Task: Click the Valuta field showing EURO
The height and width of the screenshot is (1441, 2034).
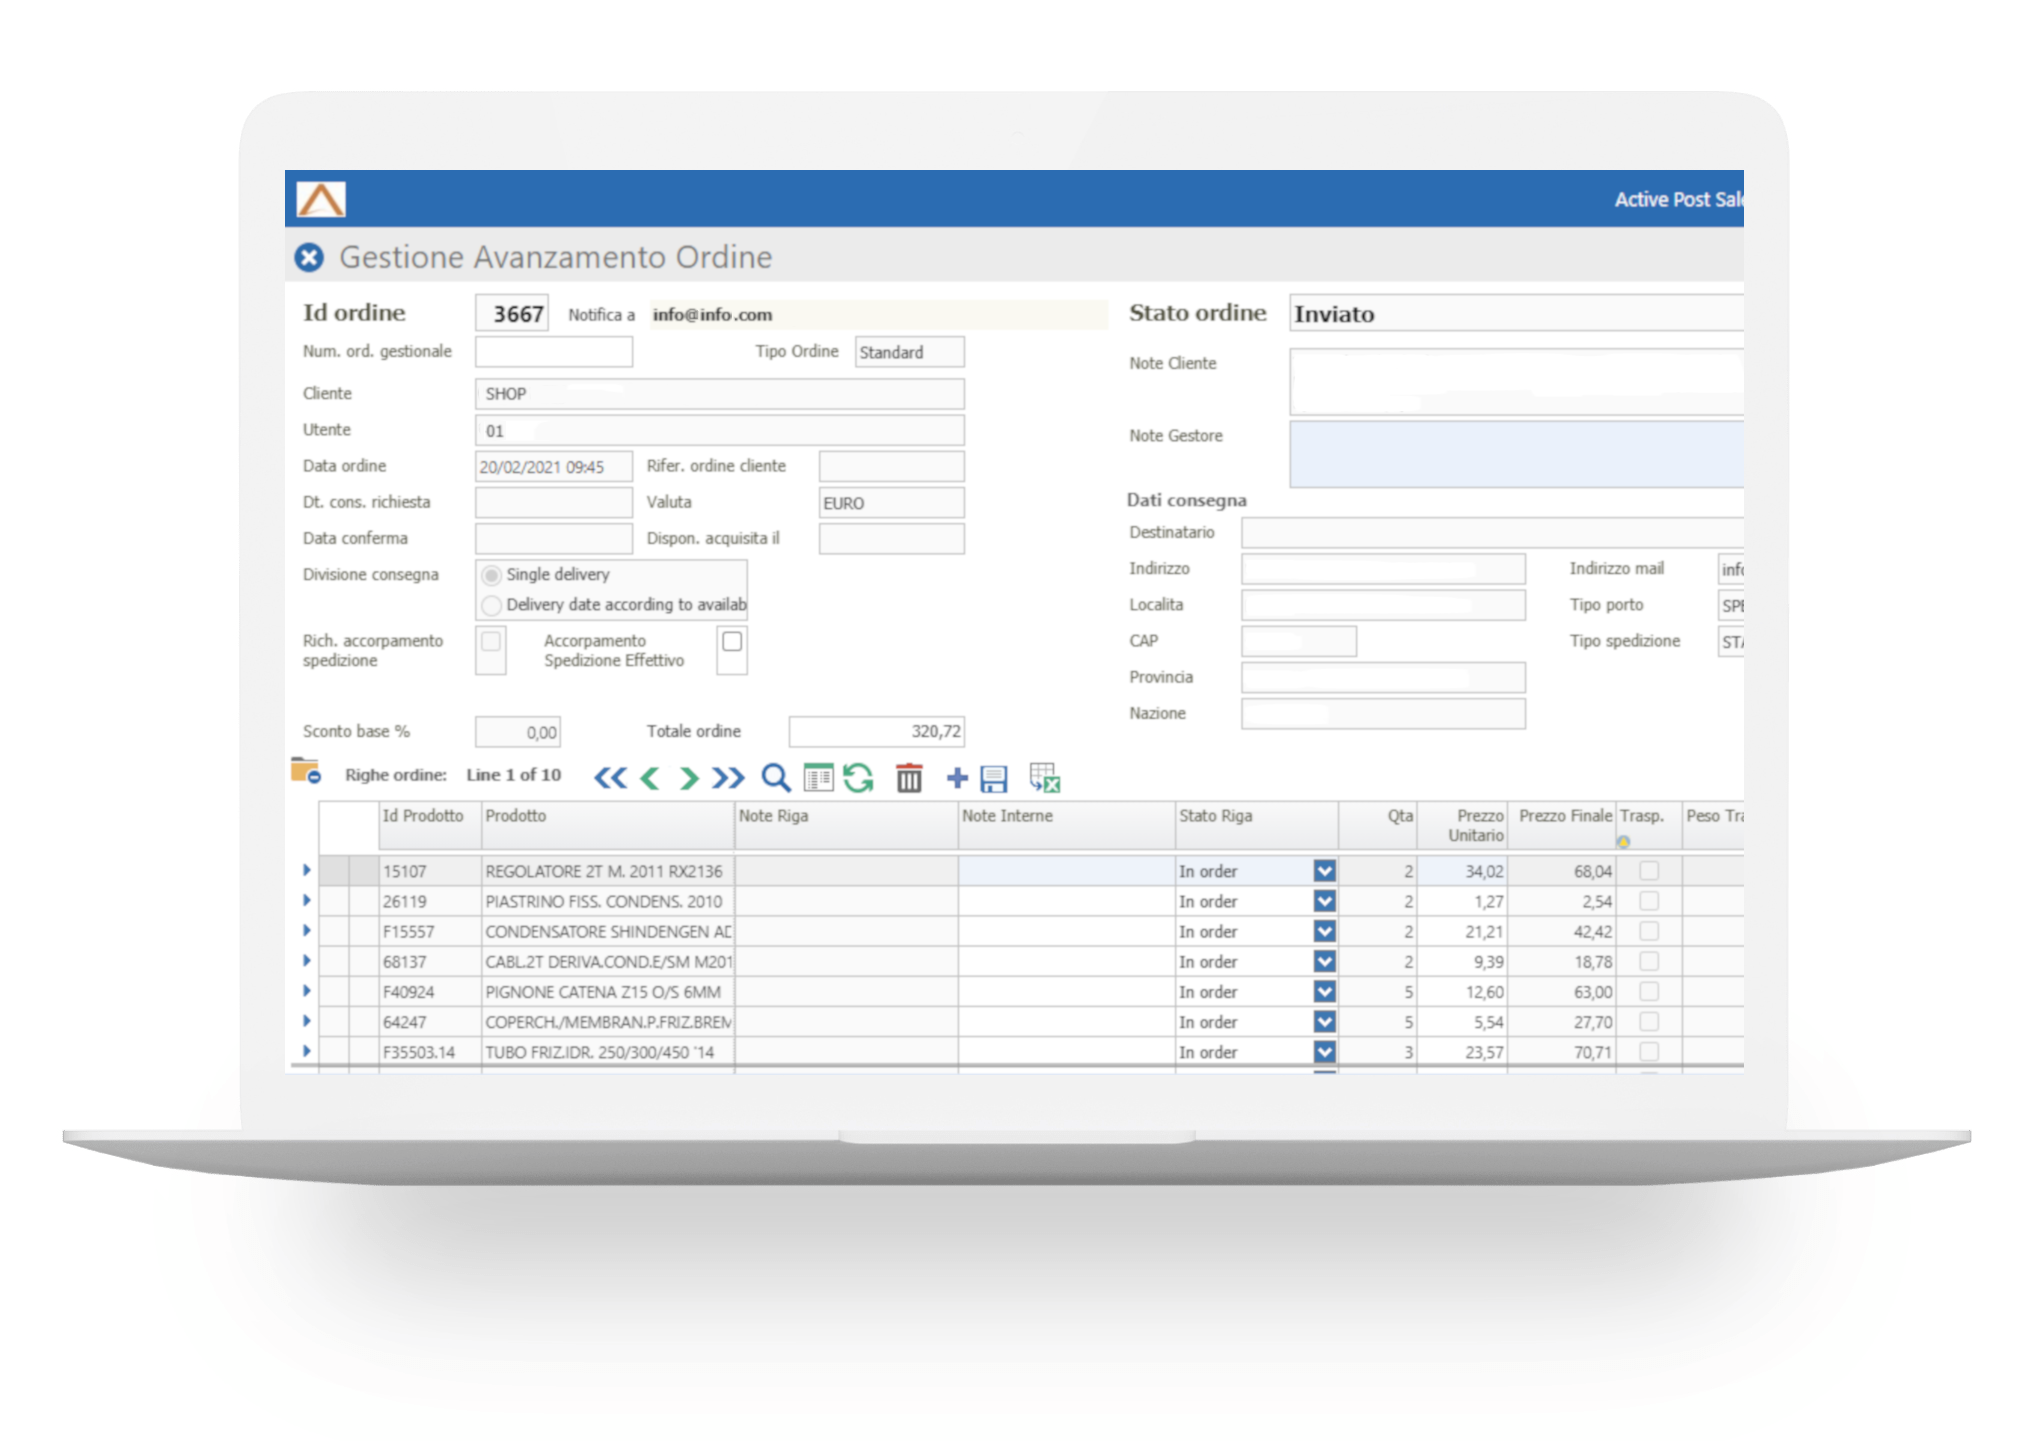Action: tap(892, 503)
